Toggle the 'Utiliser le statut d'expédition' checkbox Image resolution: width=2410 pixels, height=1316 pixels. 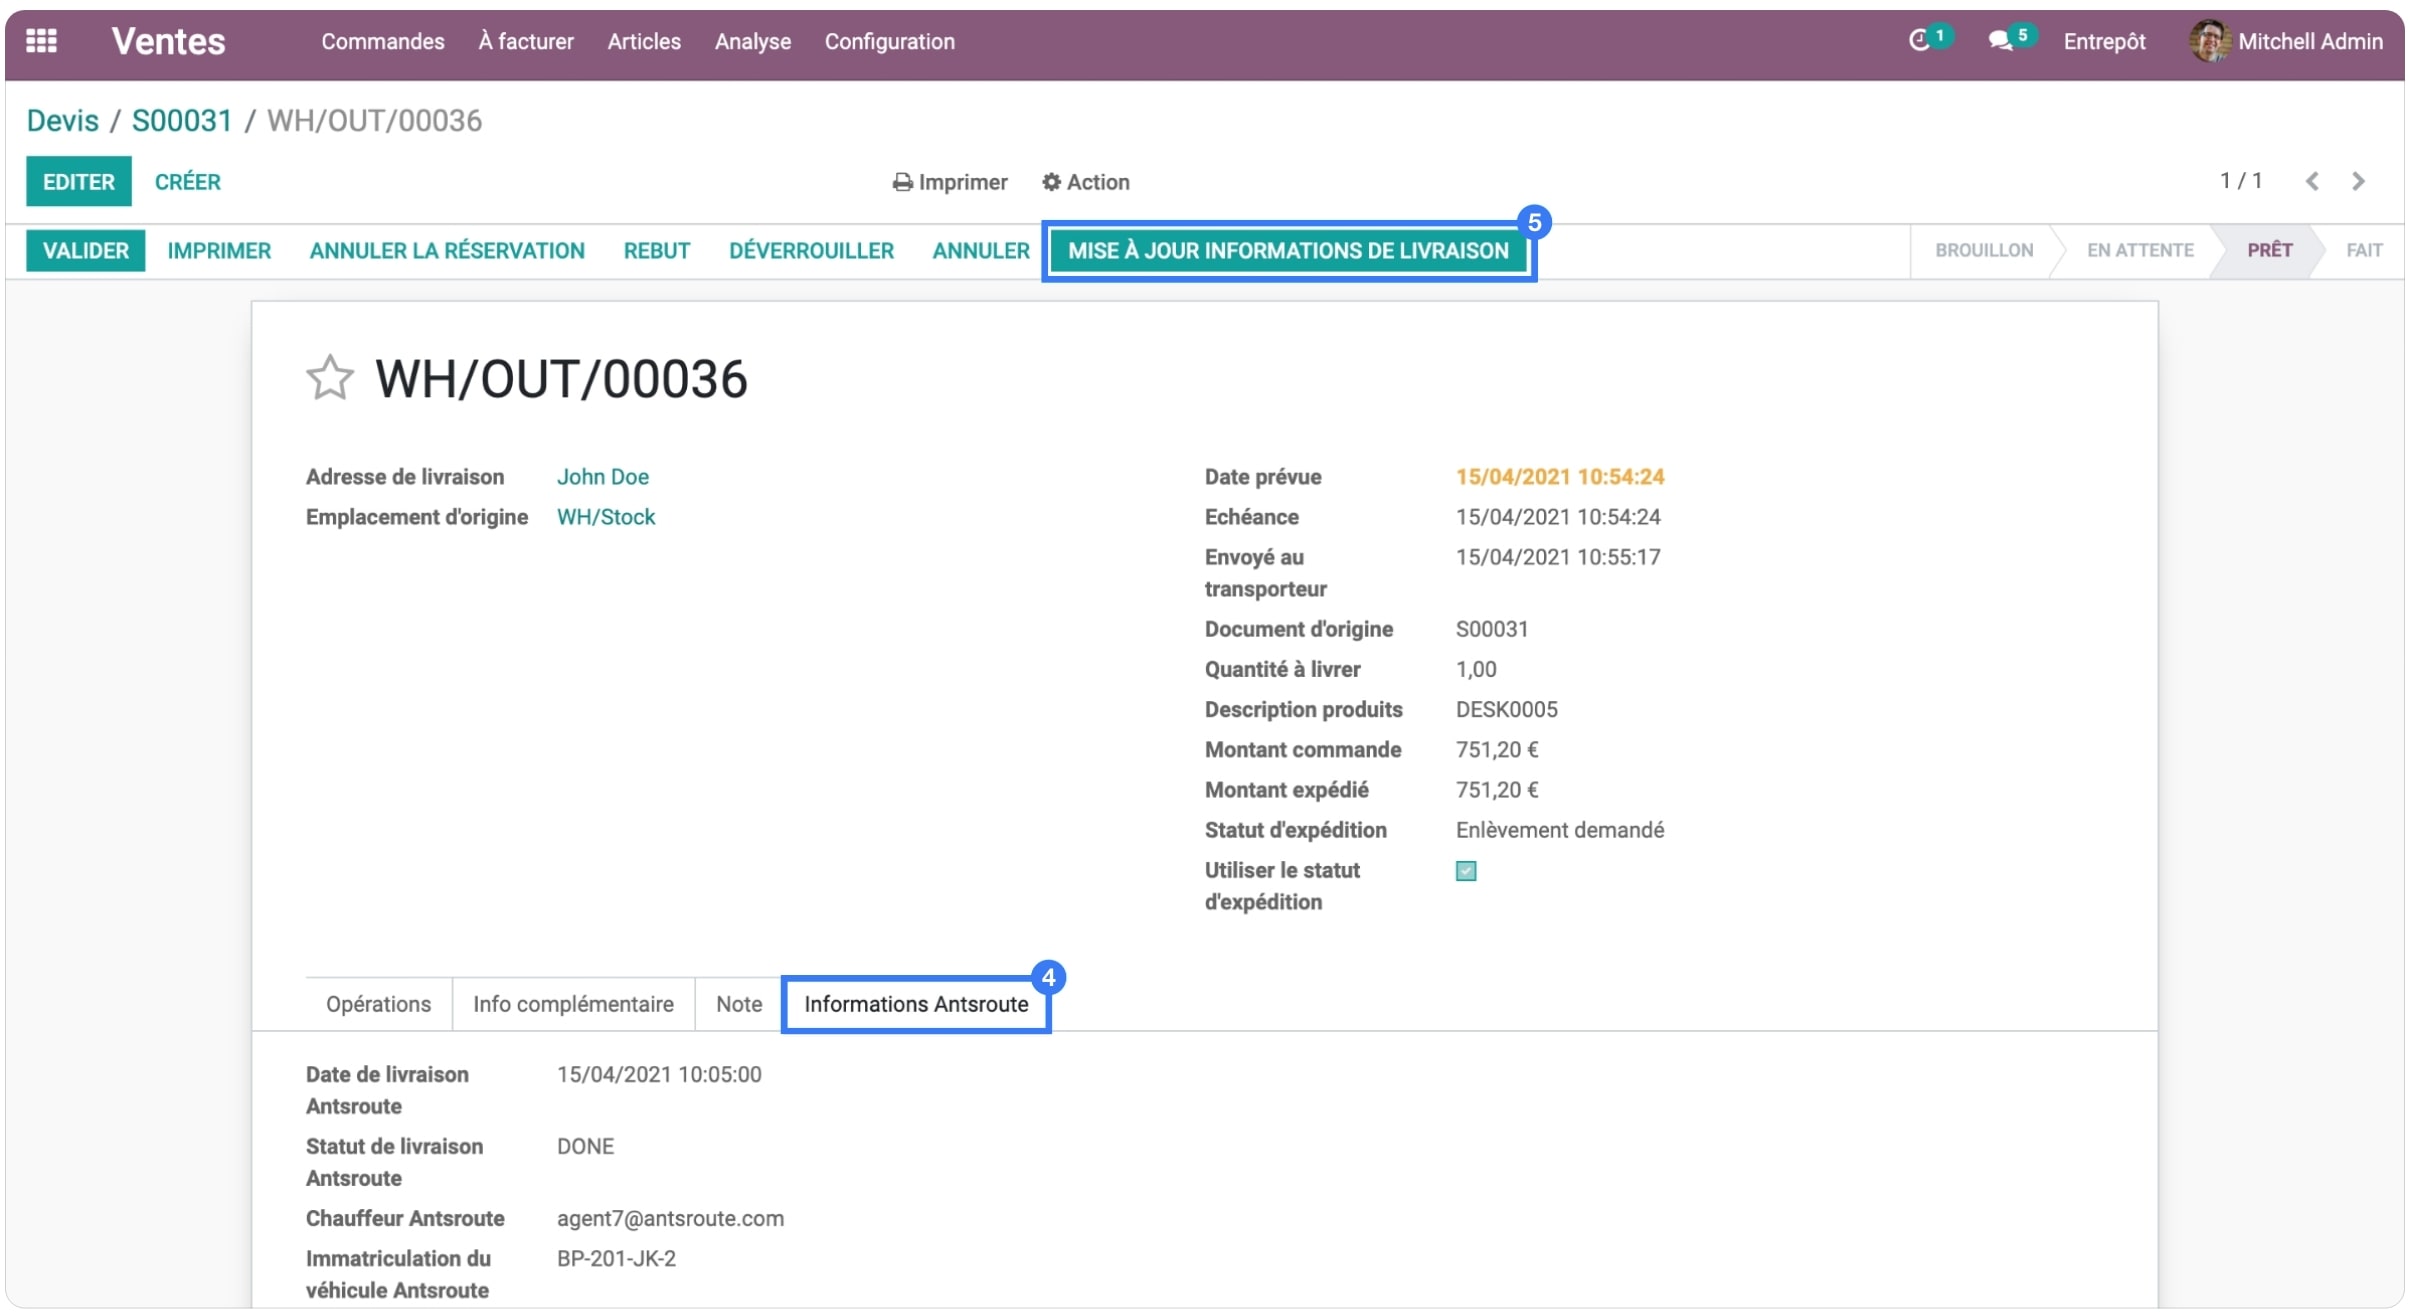coord(1465,871)
